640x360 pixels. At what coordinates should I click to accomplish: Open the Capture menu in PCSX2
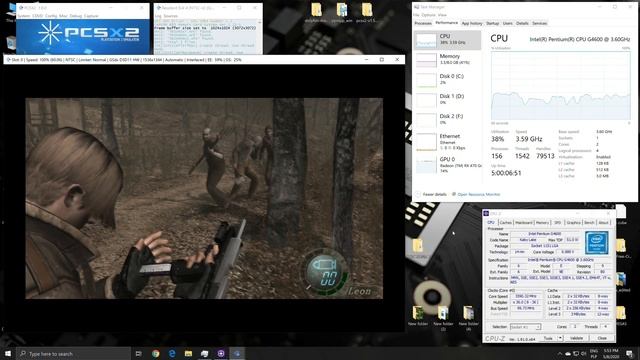[91, 16]
